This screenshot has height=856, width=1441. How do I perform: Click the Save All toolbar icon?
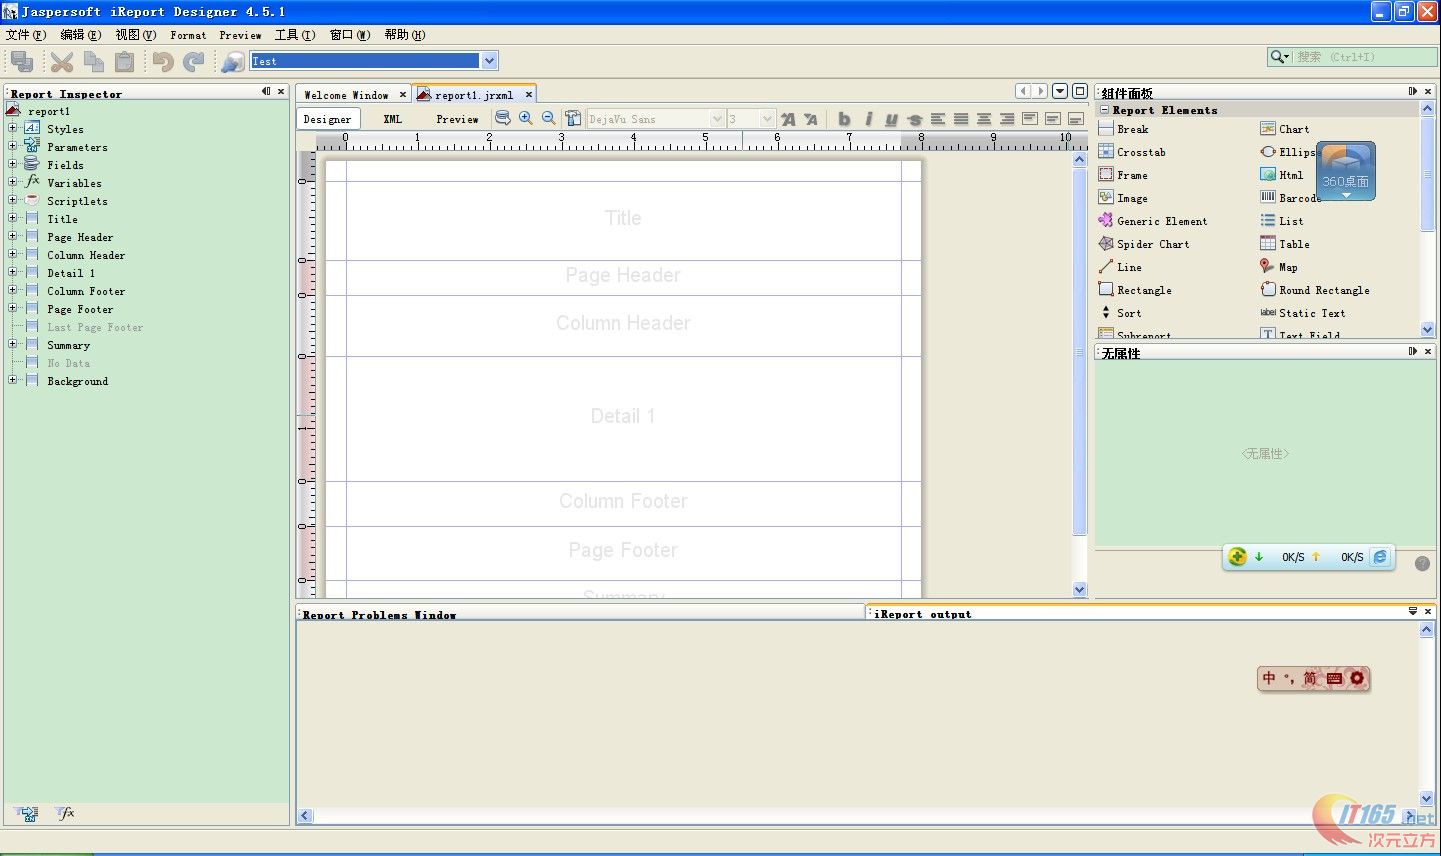pyautogui.click(x=22, y=62)
